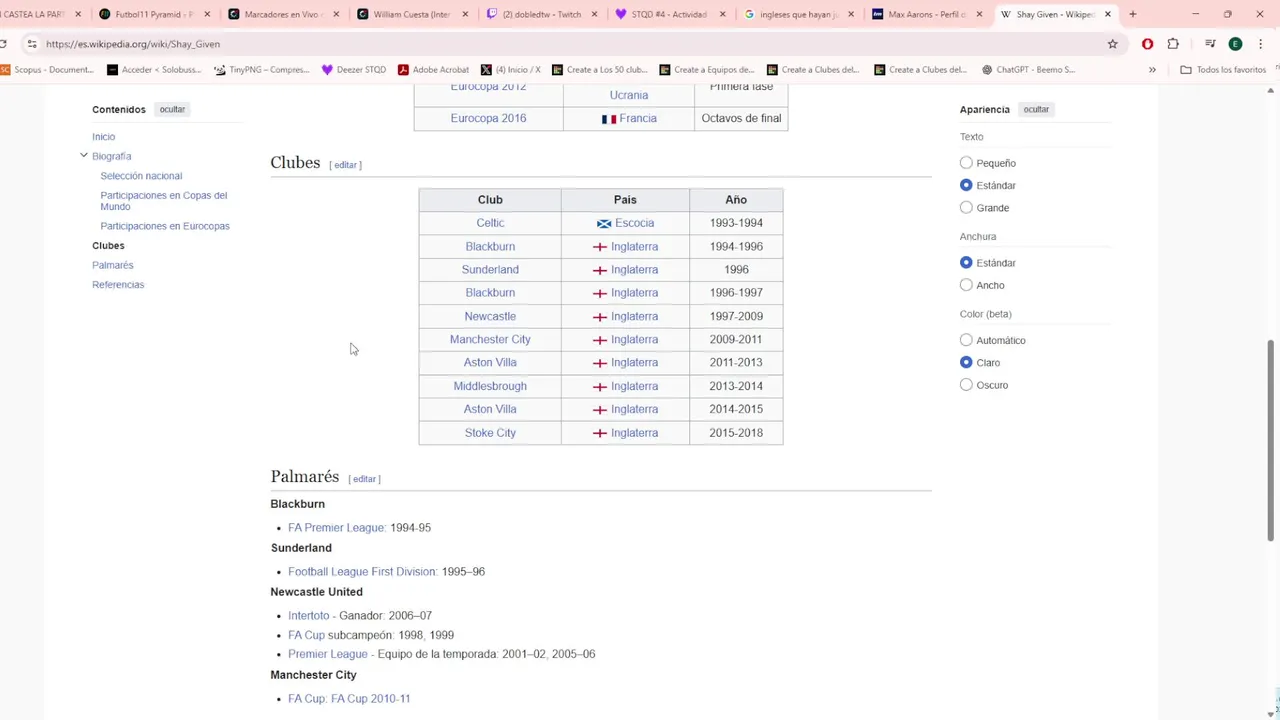
Task: Reload the page with the refresh icon
Action: tap(4, 44)
